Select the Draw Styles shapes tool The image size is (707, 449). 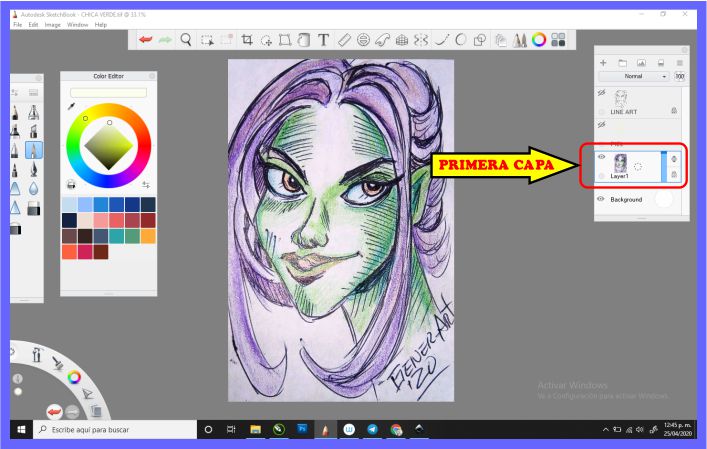480,40
